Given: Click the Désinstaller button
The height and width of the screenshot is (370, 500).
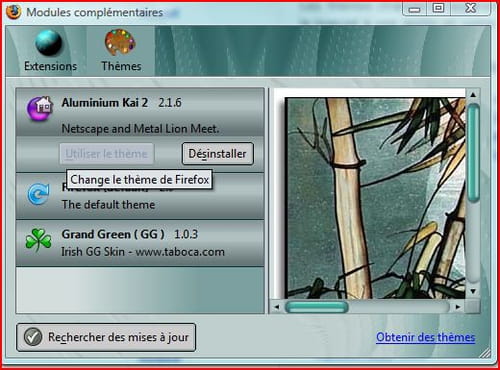Looking at the screenshot, I should (x=218, y=154).
